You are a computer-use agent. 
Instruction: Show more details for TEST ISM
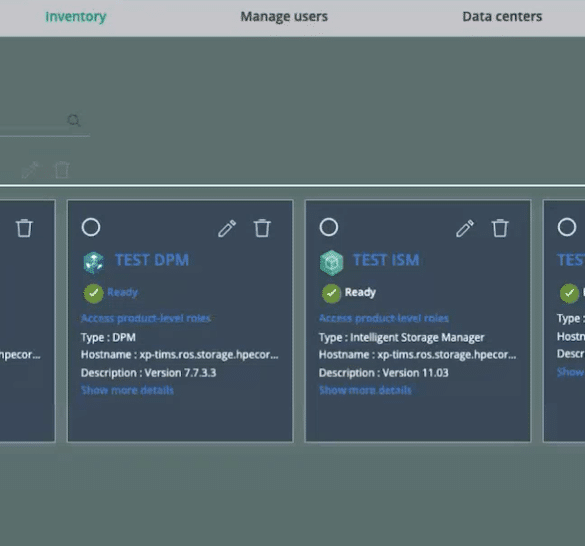click(x=365, y=390)
